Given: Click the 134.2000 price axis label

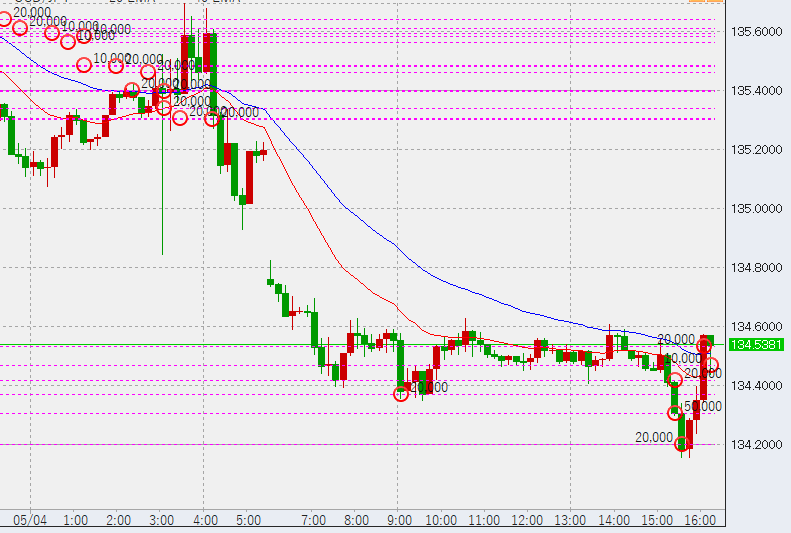Looking at the screenshot, I should coord(756,445).
